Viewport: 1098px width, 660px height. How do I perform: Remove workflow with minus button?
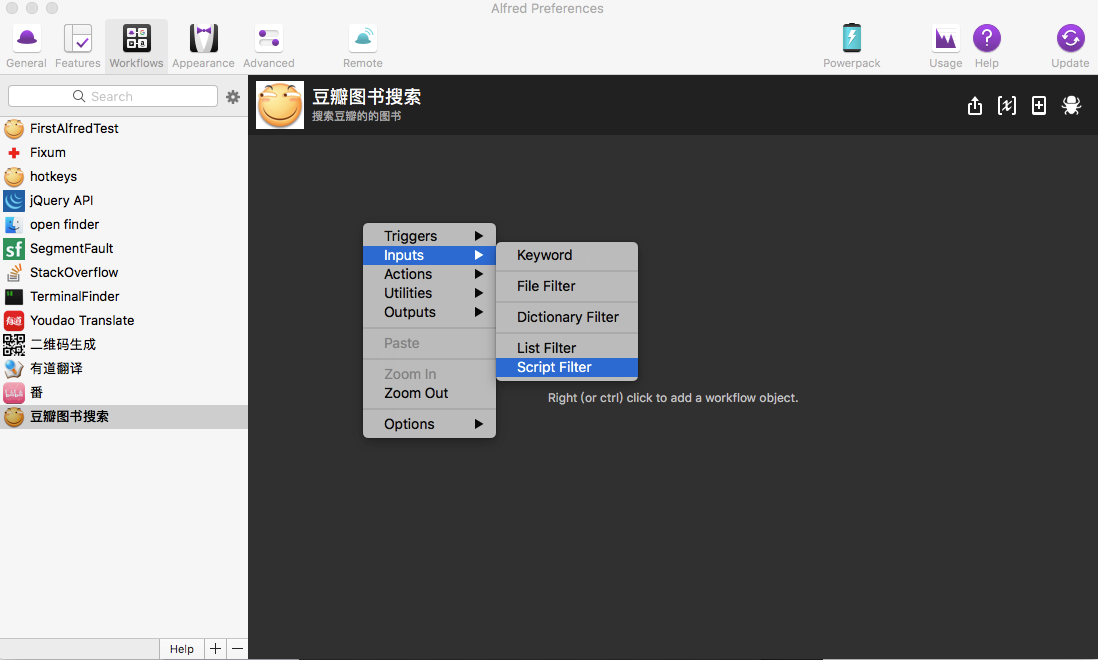click(237, 649)
